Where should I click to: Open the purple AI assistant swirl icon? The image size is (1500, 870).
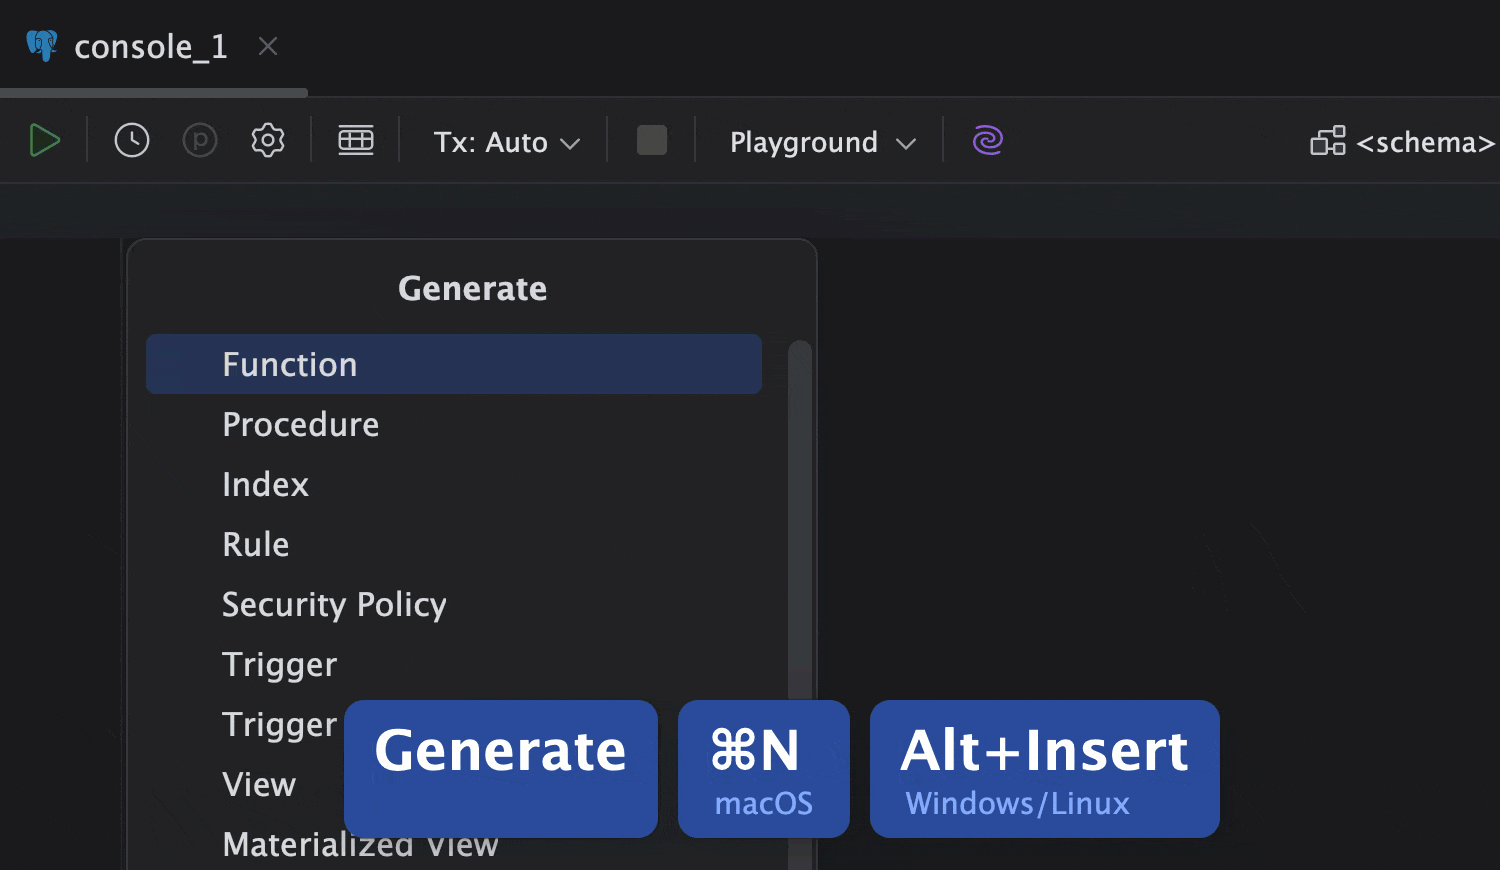click(988, 141)
